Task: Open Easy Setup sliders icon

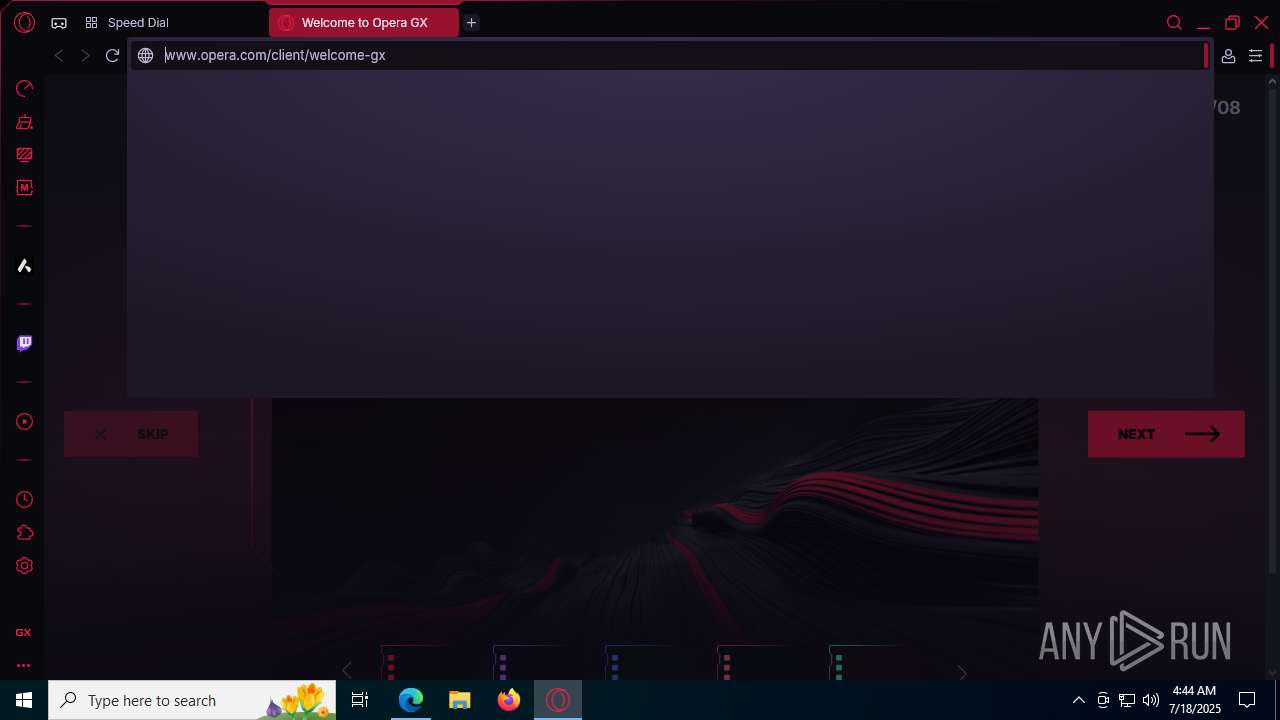Action: click(1255, 56)
